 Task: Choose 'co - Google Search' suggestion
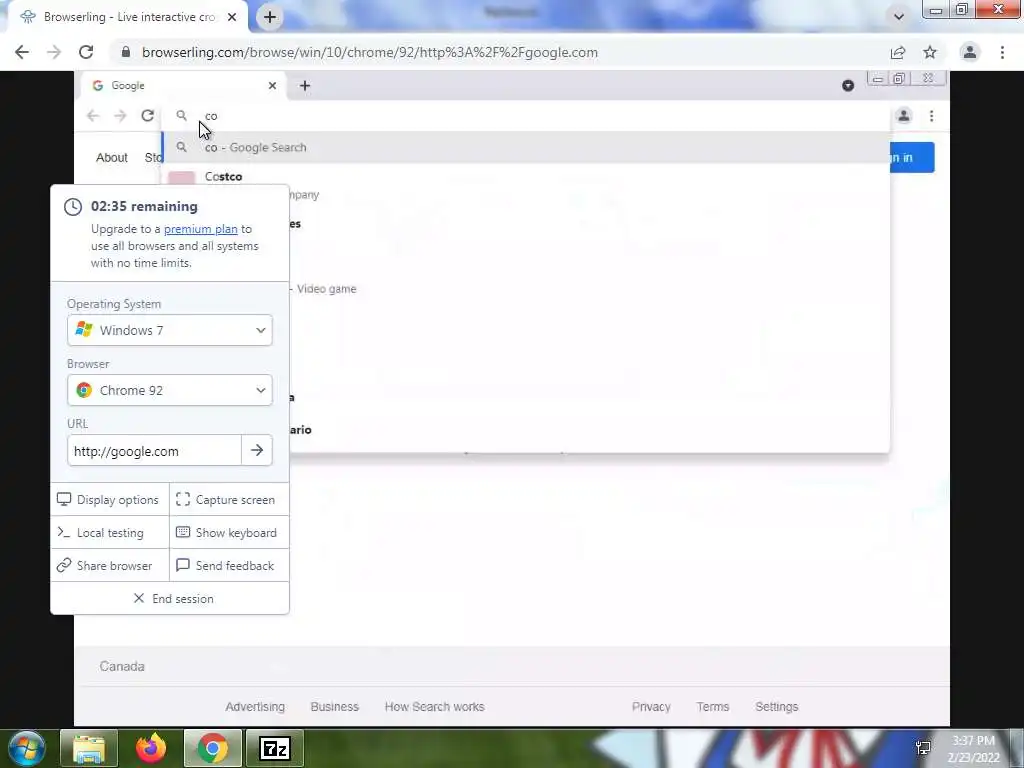(526, 147)
